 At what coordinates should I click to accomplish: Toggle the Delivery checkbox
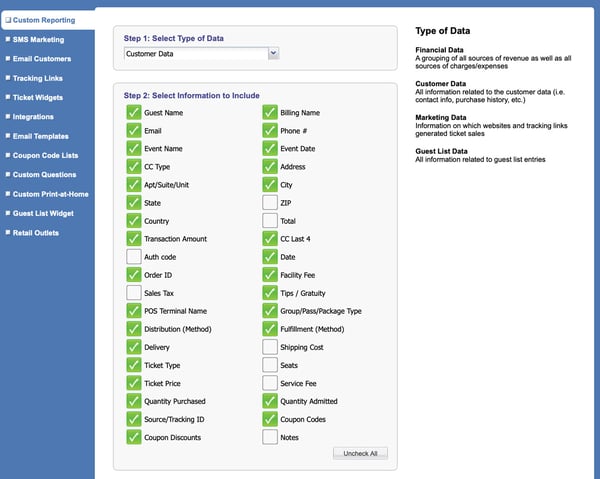pos(134,347)
